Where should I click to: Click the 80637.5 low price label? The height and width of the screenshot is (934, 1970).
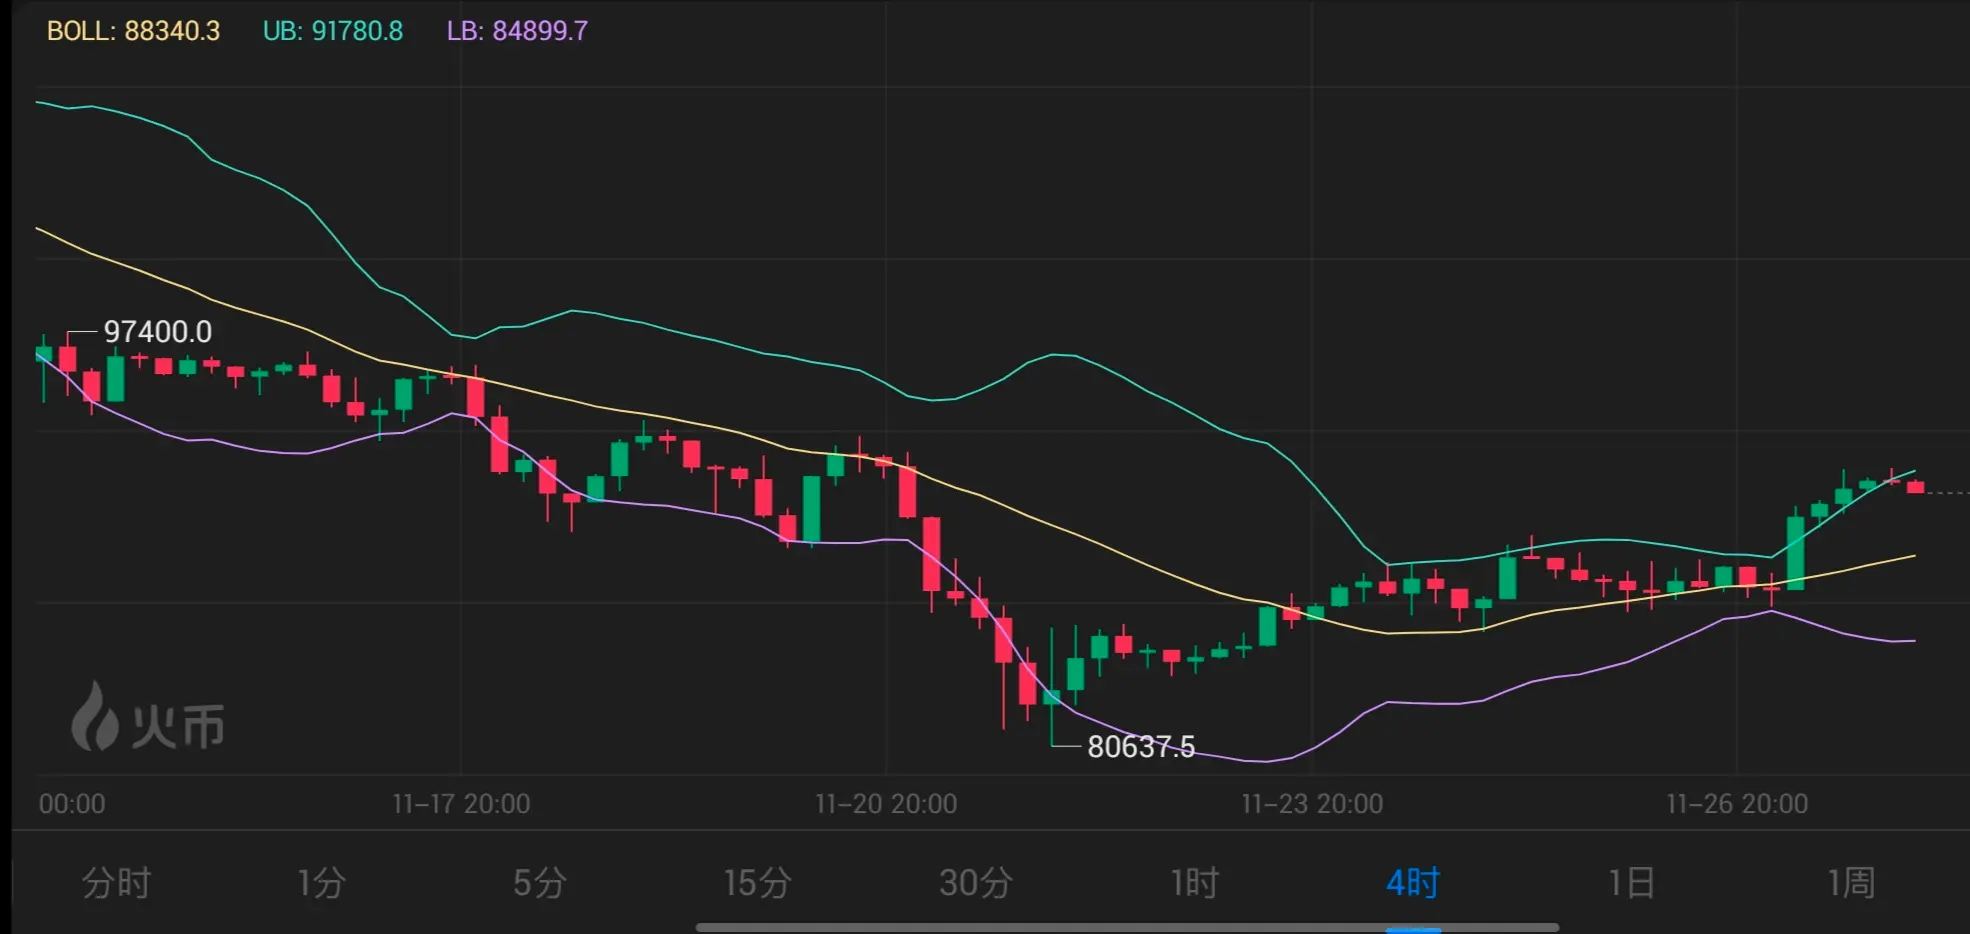pyautogui.click(x=1141, y=747)
